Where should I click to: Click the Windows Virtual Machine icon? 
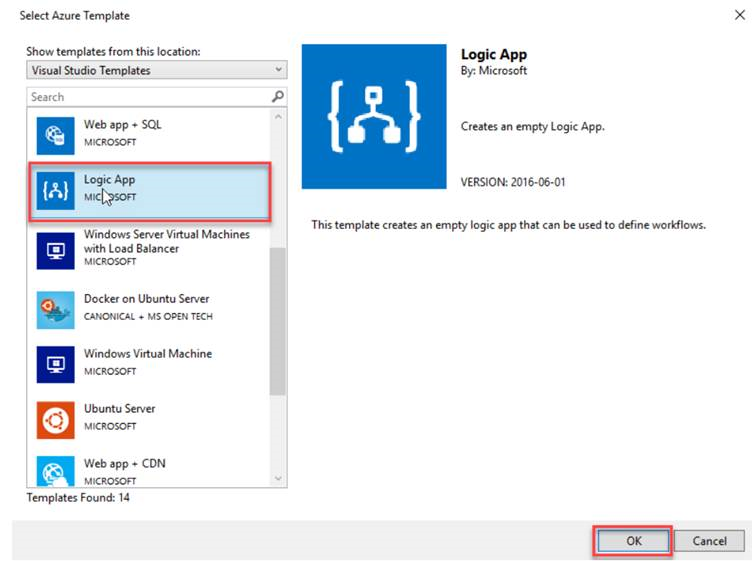coord(55,365)
